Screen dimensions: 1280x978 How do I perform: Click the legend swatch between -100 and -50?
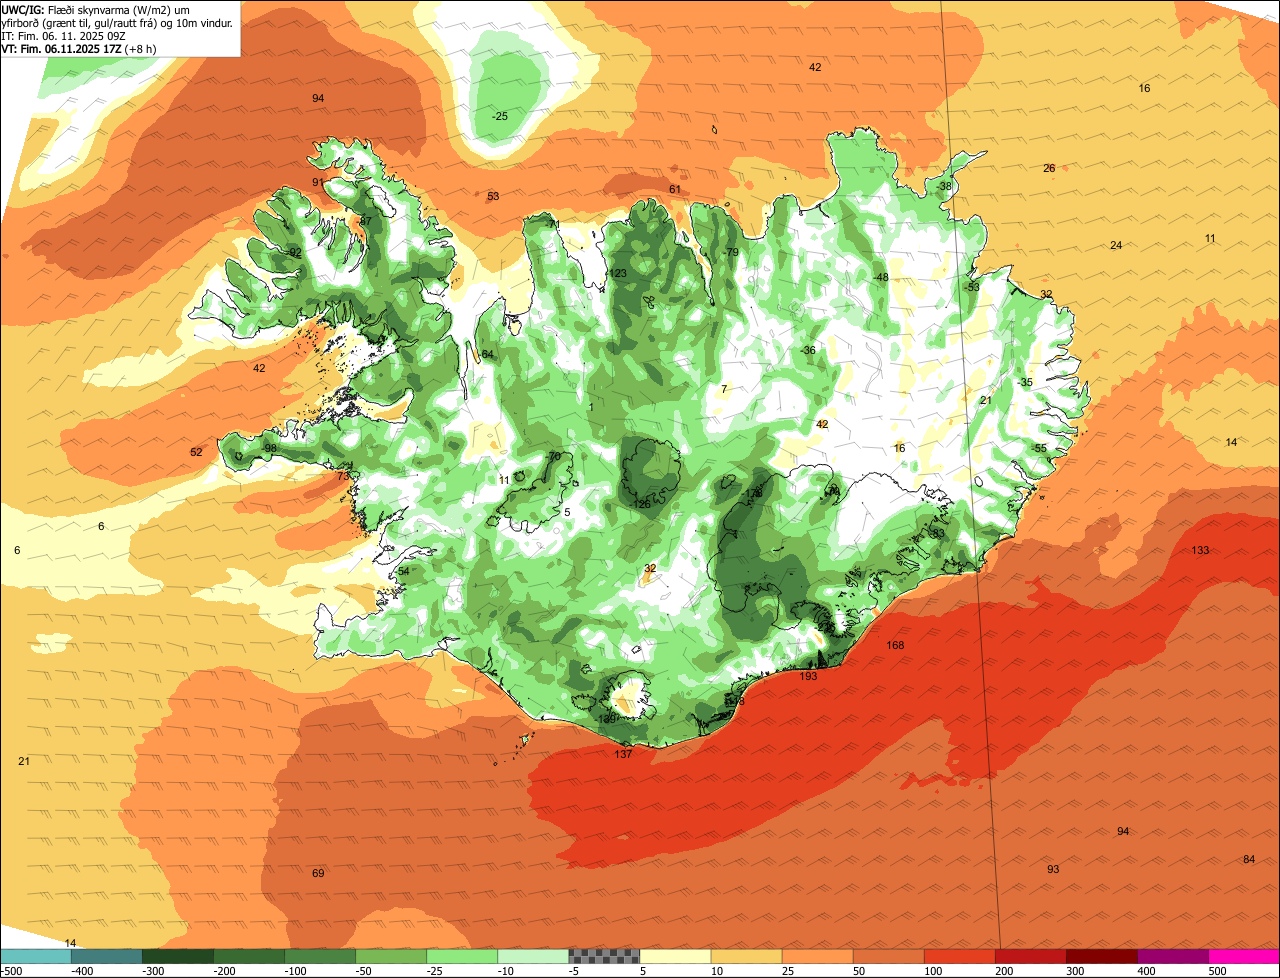tap(320, 956)
